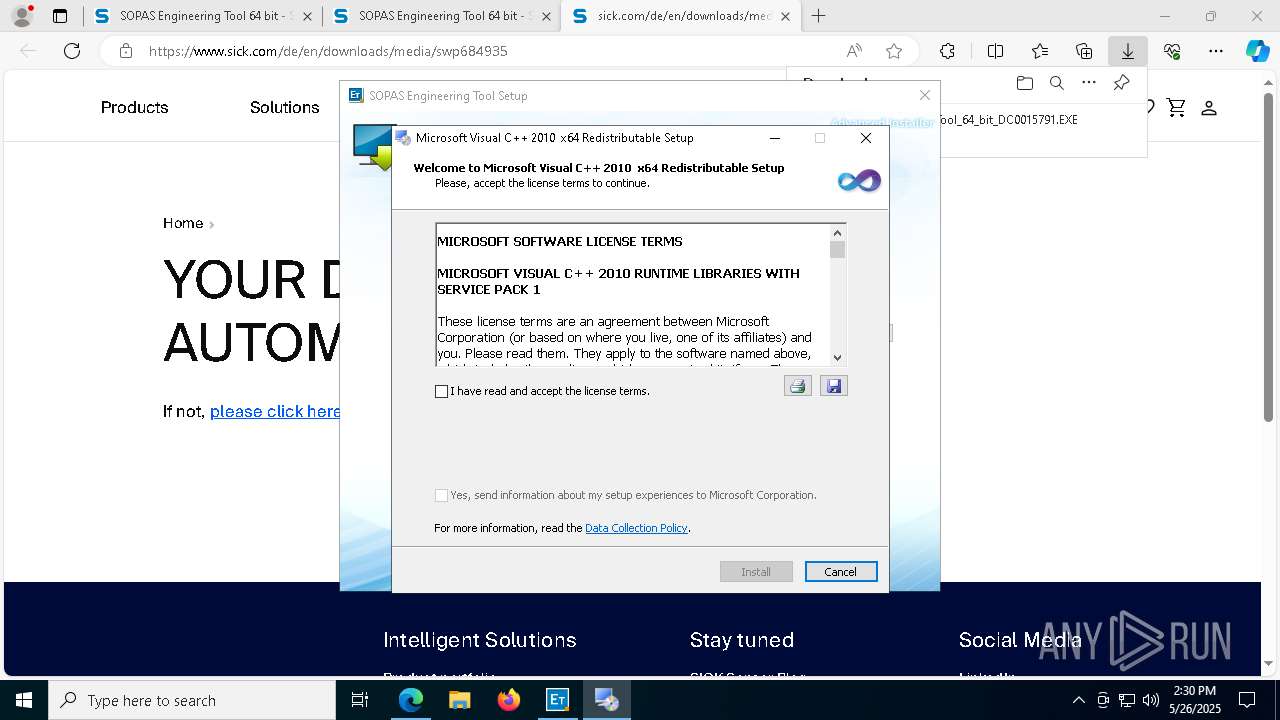
Task: Open the volume control in system tray
Action: pyautogui.click(x=1150, y=700)
